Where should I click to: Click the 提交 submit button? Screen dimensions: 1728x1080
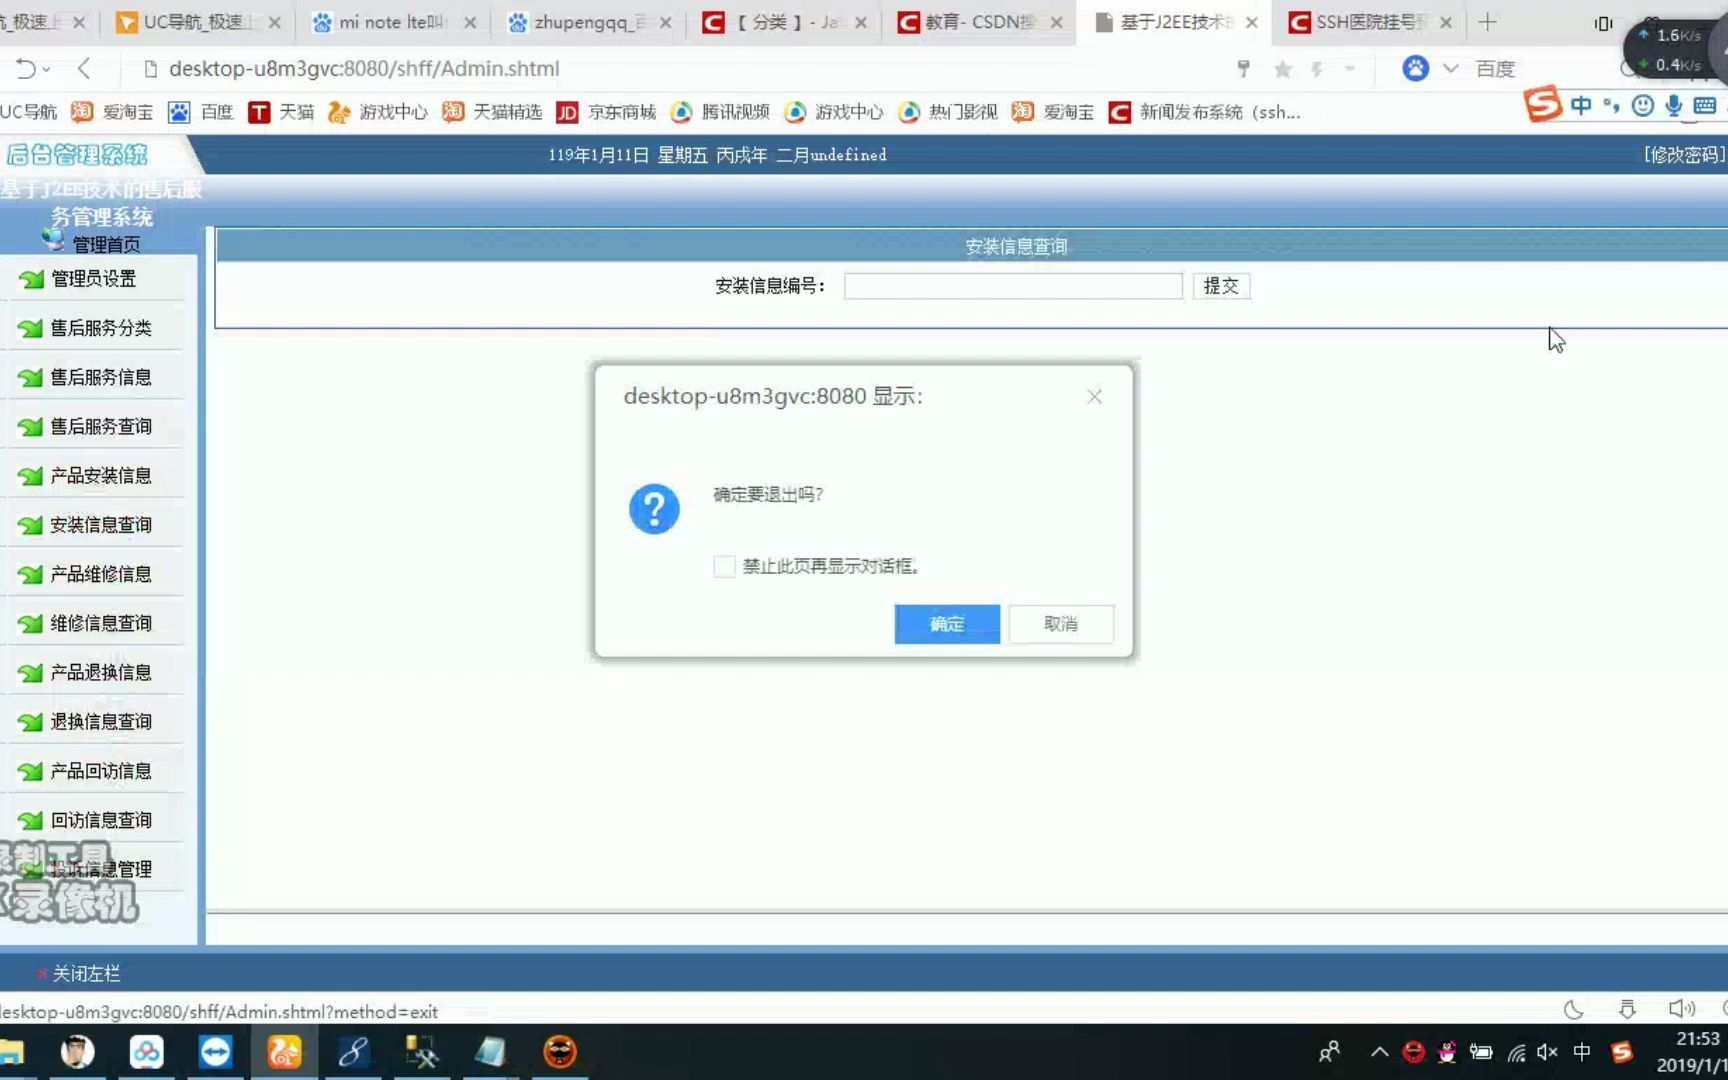pyautogui.click(x=1221, y=286)
